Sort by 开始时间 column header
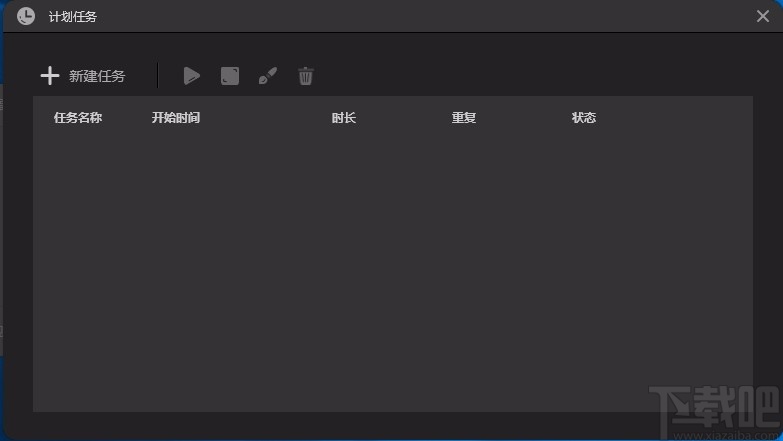Screen dimensions: 783x441 coord(176,118)
